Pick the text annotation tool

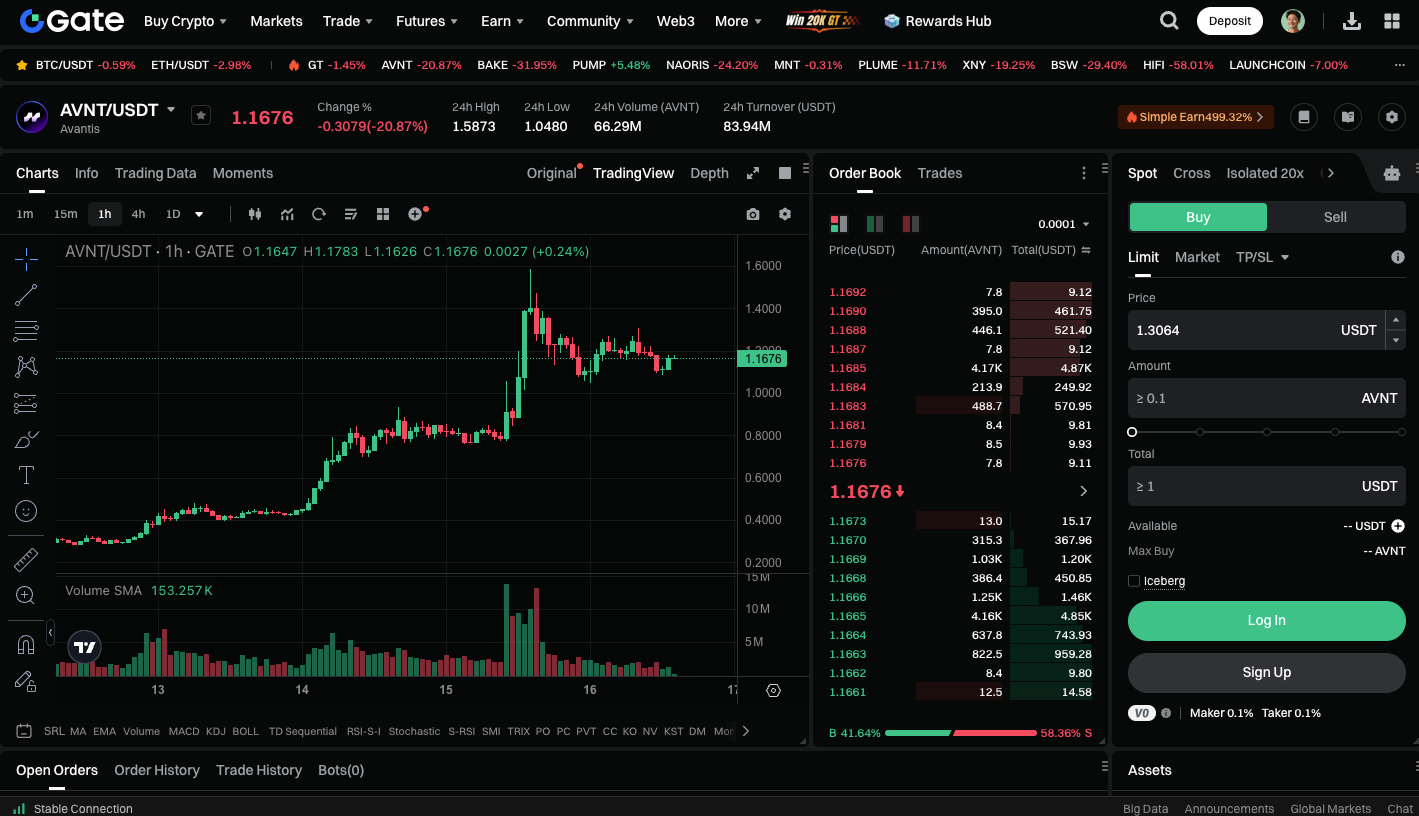pyautogui.click(x=25, y=475)
